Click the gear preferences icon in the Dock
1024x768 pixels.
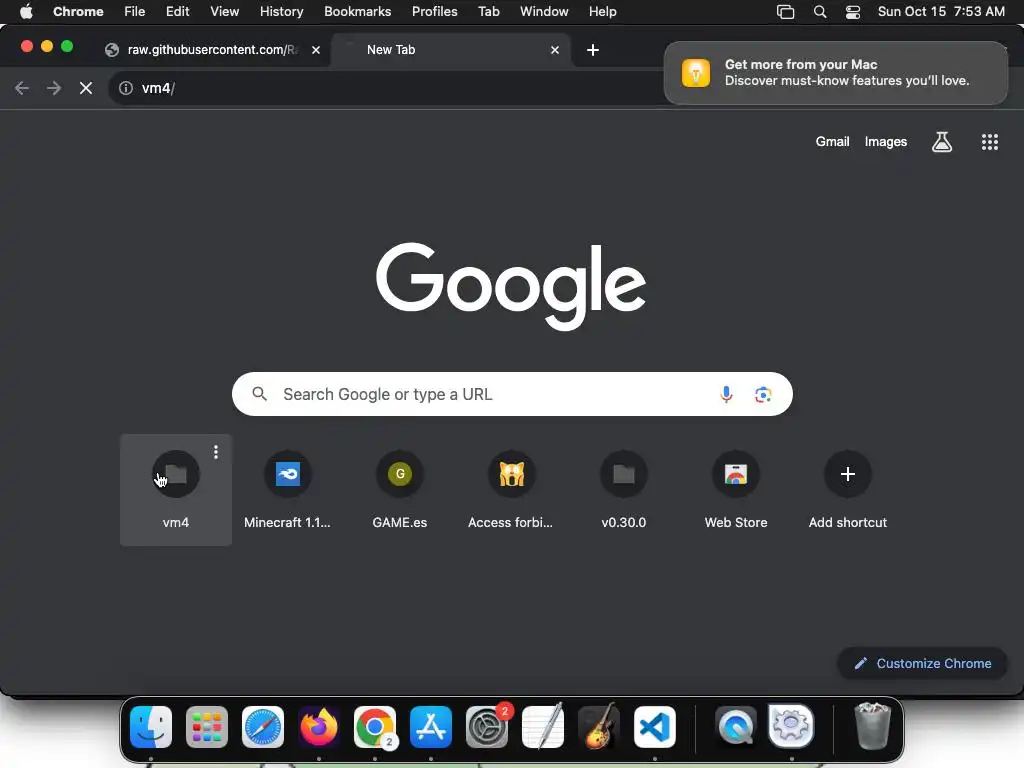(x=792, y=726)
